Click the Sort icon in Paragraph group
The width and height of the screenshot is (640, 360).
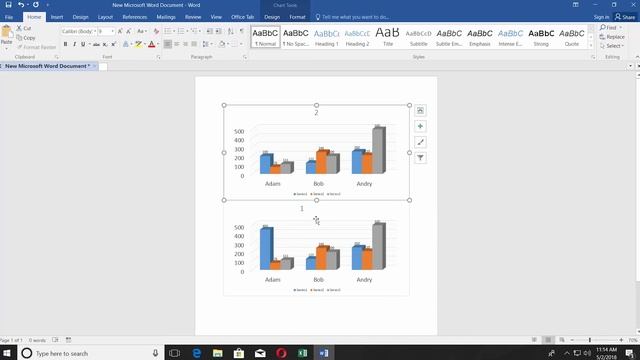[x=231, y=31]
